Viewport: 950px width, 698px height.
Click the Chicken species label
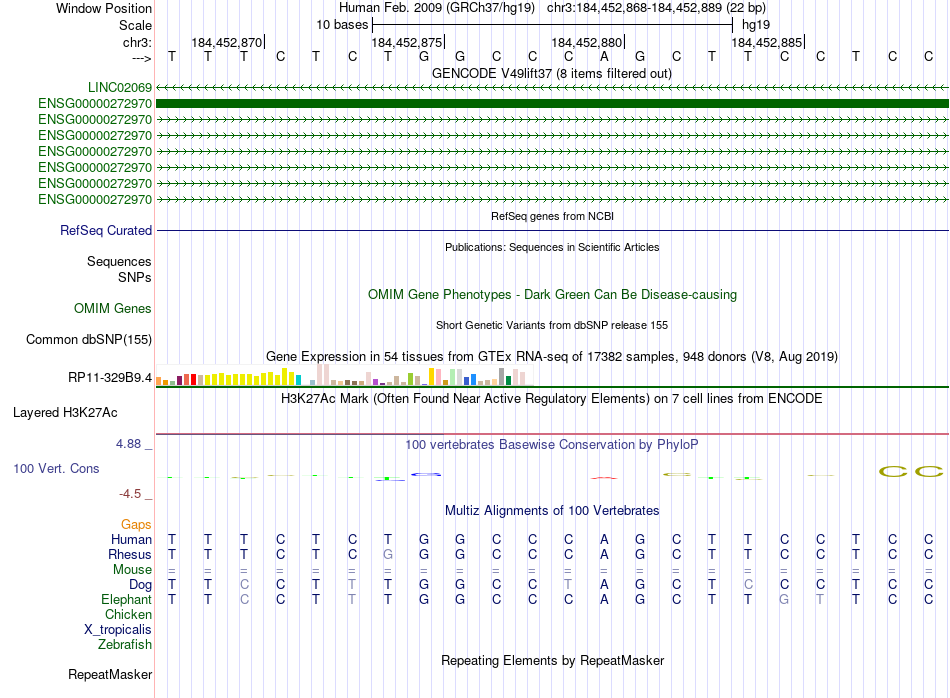128,614
